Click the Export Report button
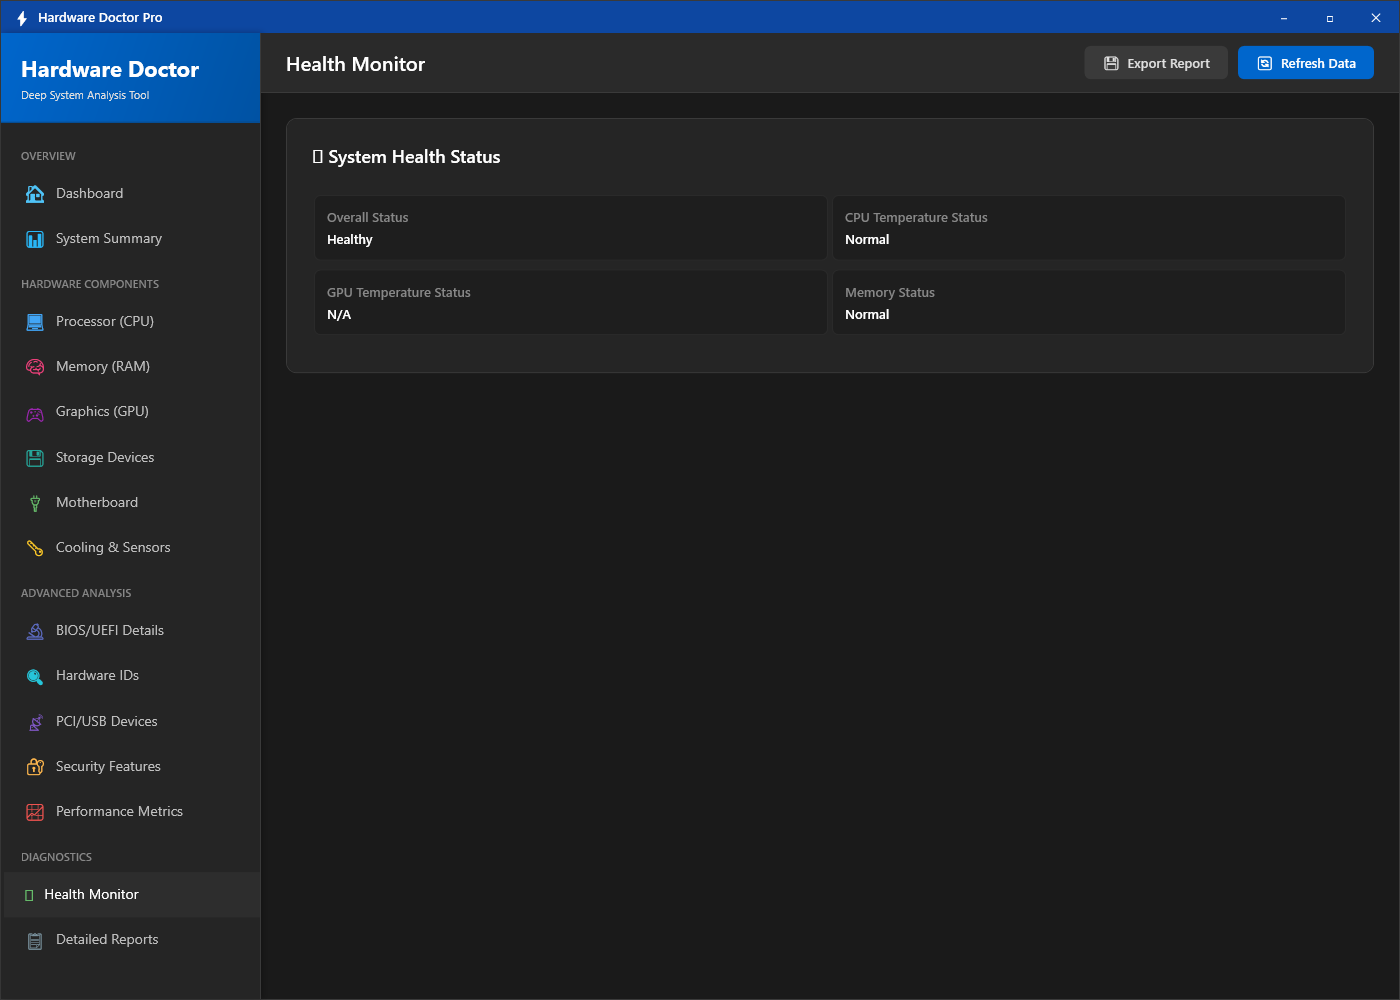The width and height of the screenshot is (1400, 1000). 1156,63
